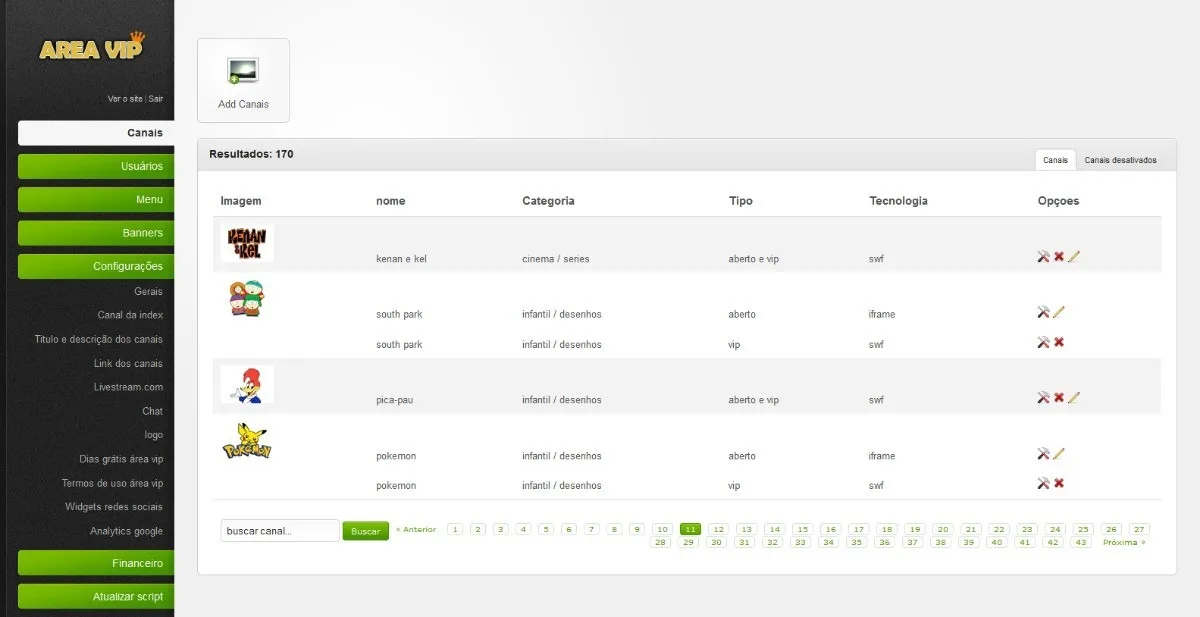
Task: Open tools icon for pica-pau row
Action: pos(1043,398)
